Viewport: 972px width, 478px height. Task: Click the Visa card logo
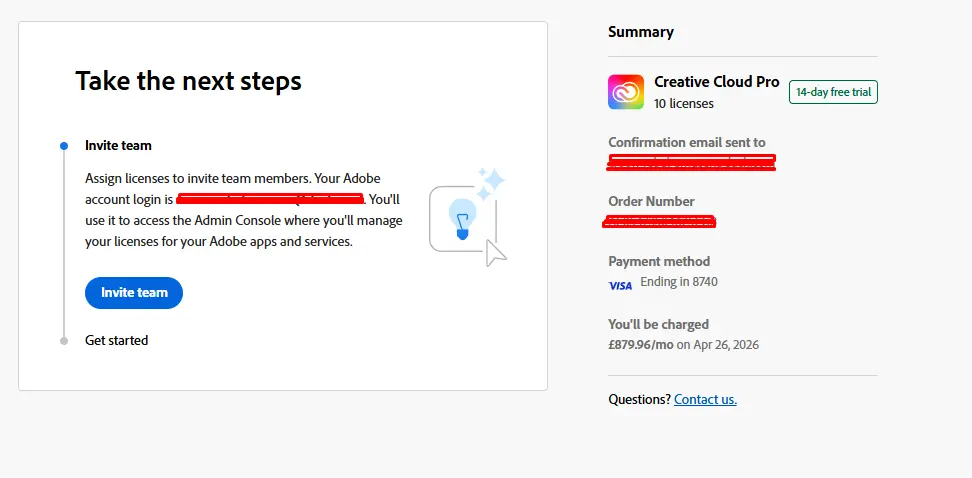(x=621, y=286)
